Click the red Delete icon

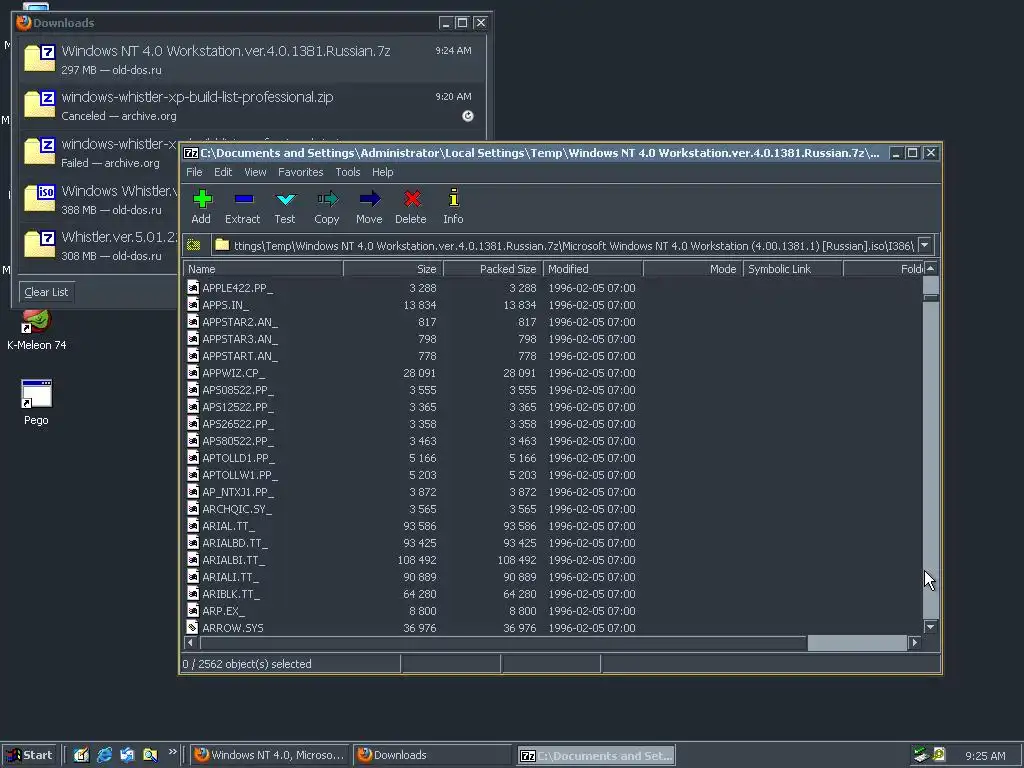click(412, 199)
